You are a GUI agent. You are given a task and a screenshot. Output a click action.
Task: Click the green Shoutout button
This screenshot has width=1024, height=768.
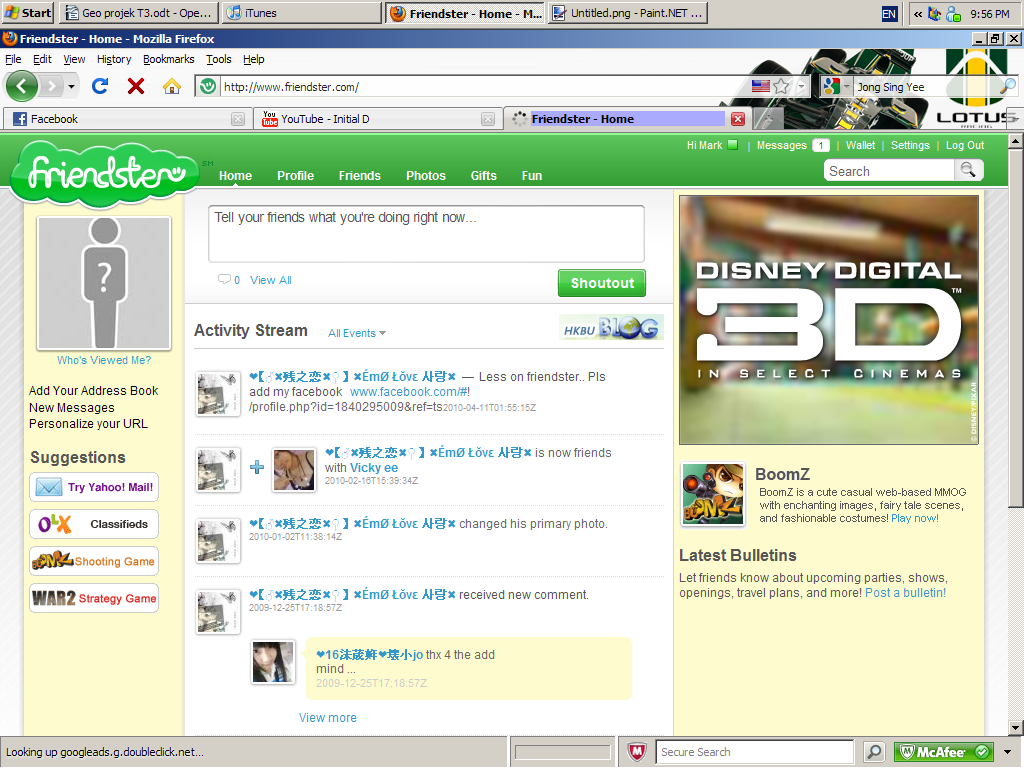(x=602, y=283)
